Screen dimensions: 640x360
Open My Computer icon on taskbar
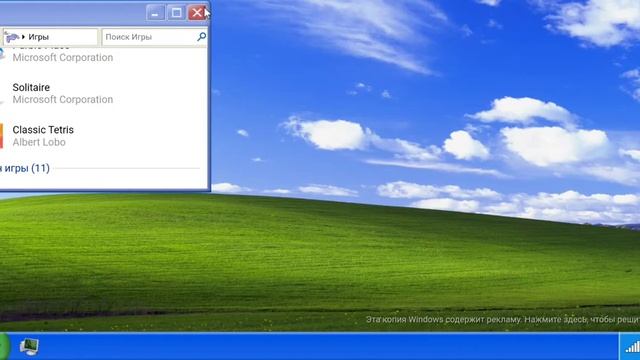coord(29,347)
